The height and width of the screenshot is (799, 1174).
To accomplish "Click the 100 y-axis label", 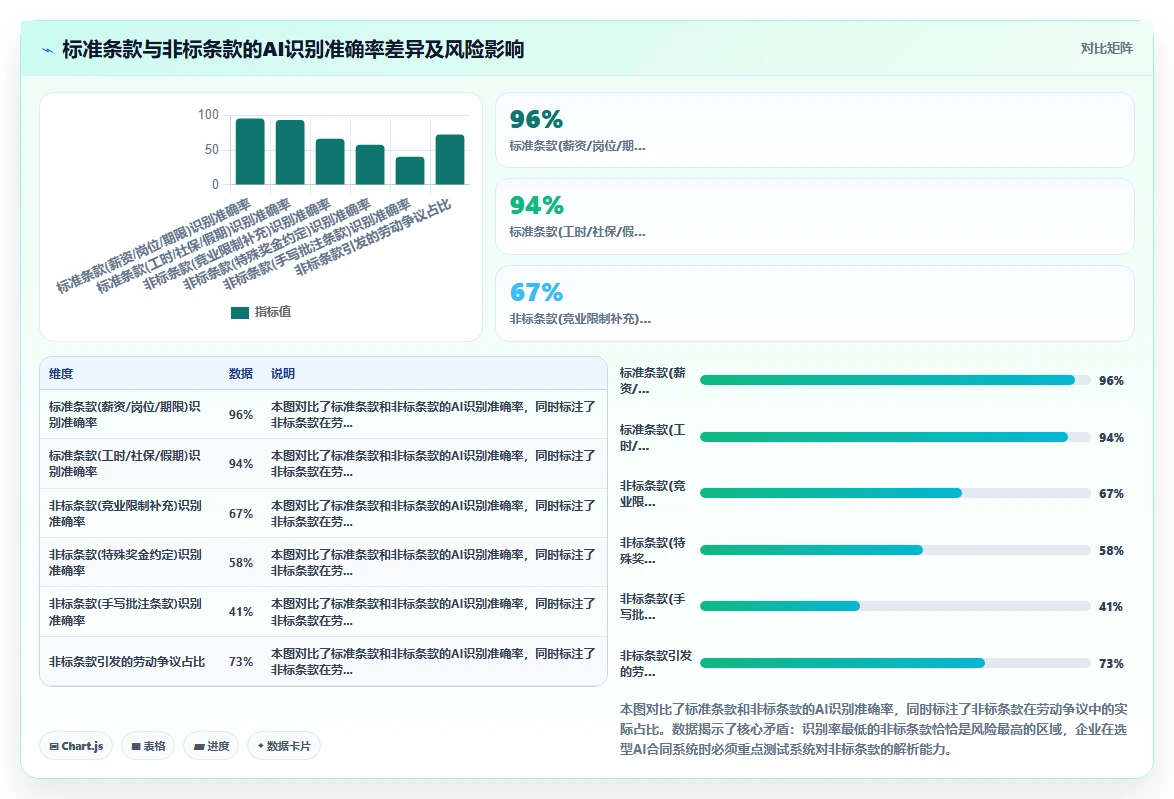I will point(208,115).
